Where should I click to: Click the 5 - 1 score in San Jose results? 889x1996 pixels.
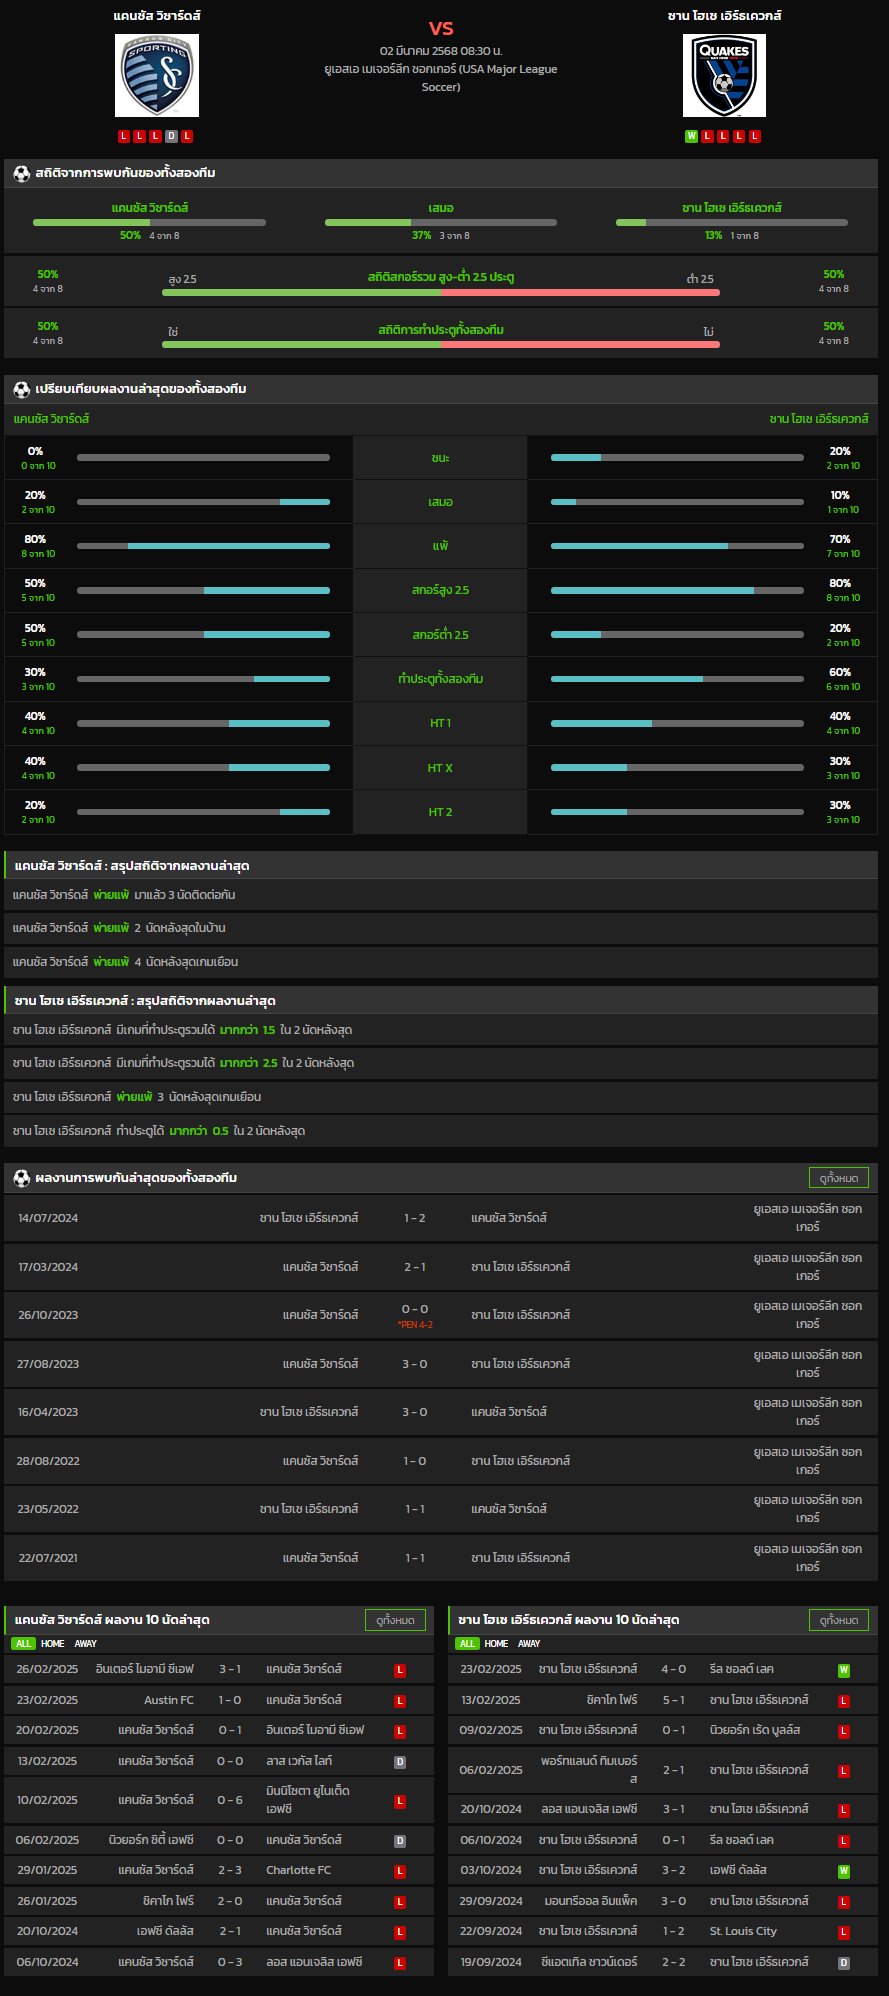tap(674, 1700)
